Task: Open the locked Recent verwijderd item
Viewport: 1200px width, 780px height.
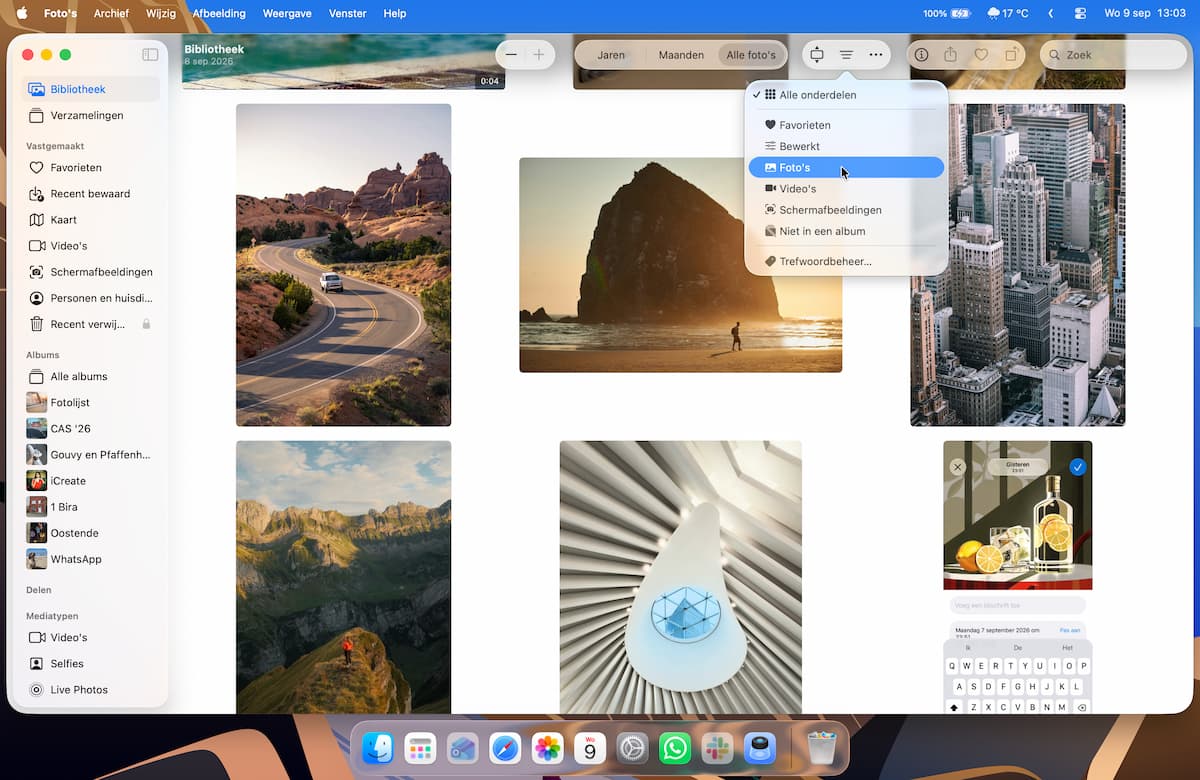Action: pos(91,324)
